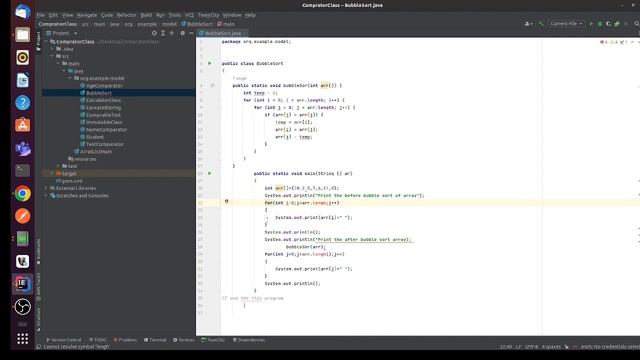Image resolution: width=640 pixels, height=360 pixels.
Task: Click '4 spaces' indent setting in status bar
Action: [551, 347]
